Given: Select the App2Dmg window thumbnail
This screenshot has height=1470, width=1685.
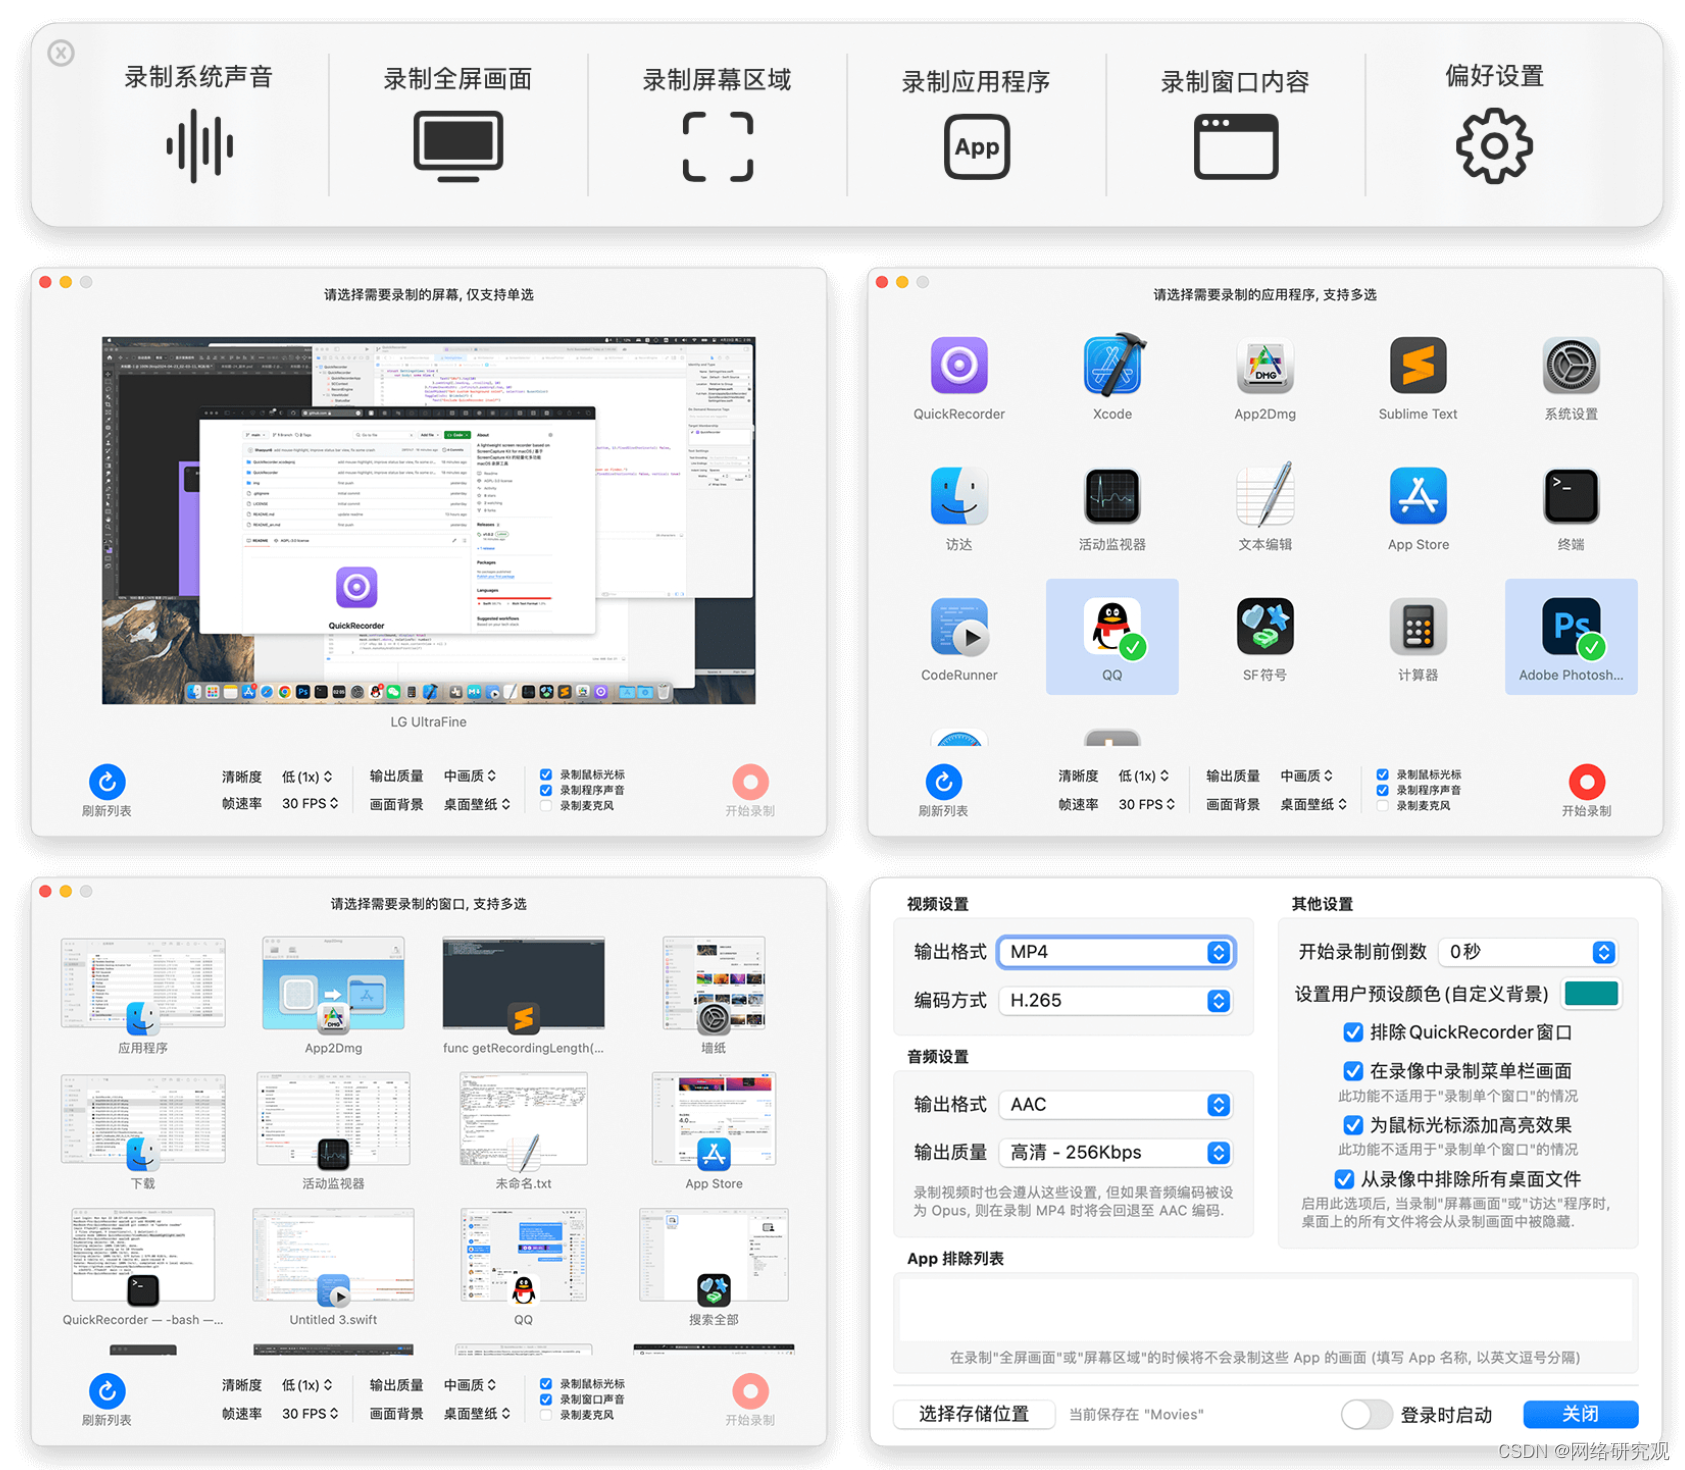Looking at the screenshot, I should [333, 985].
